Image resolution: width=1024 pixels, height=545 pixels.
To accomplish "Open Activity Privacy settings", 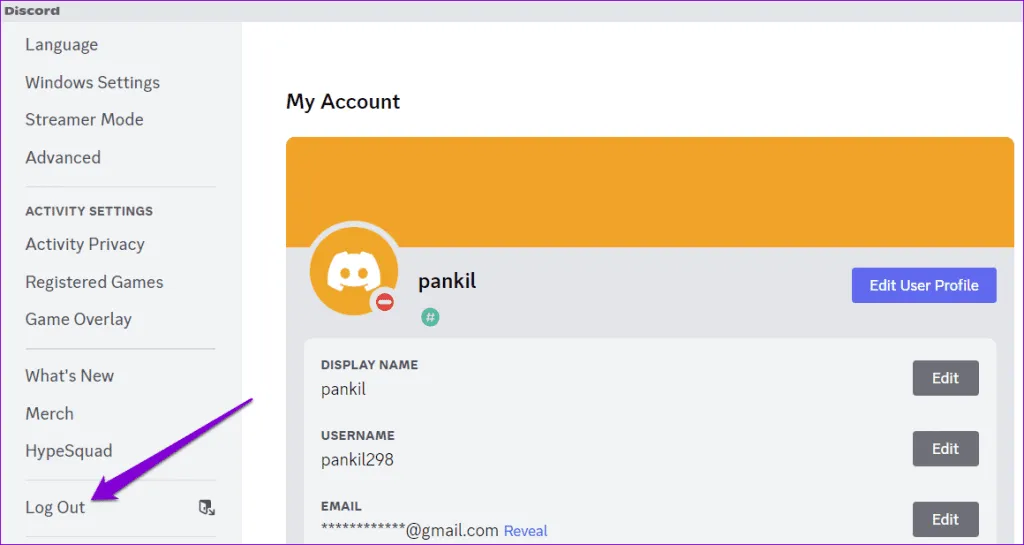I will 85,244.
